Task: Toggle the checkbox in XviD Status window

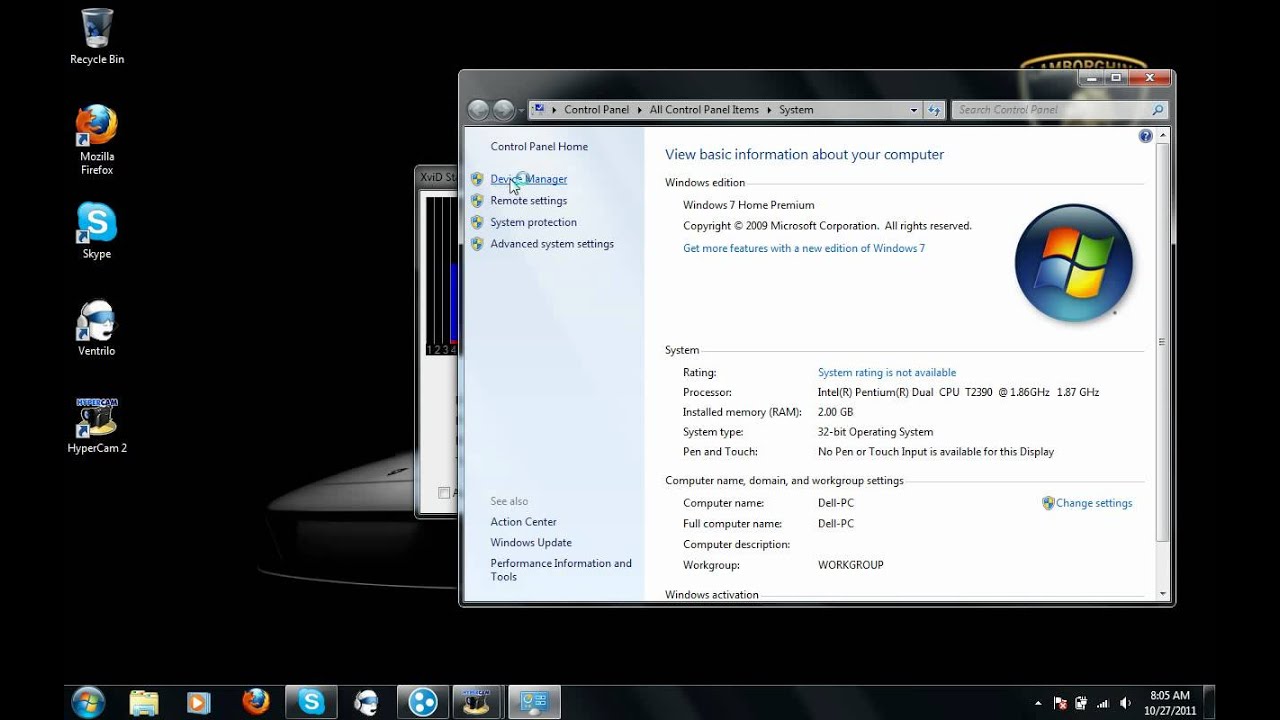Action: click(x=444, y=492)
